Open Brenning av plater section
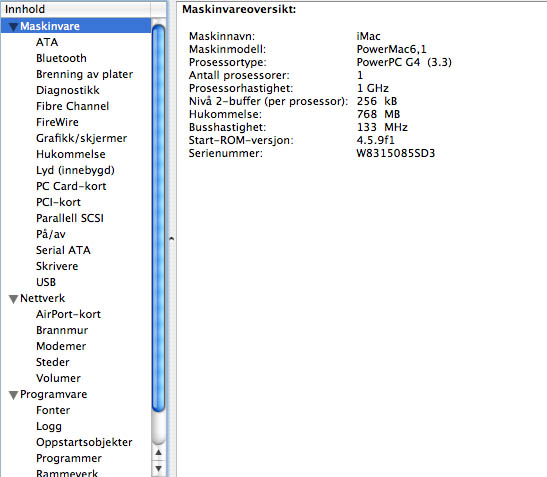Viewport: 547px width, 477px height. pyautogui.click(x=84, y=74)
